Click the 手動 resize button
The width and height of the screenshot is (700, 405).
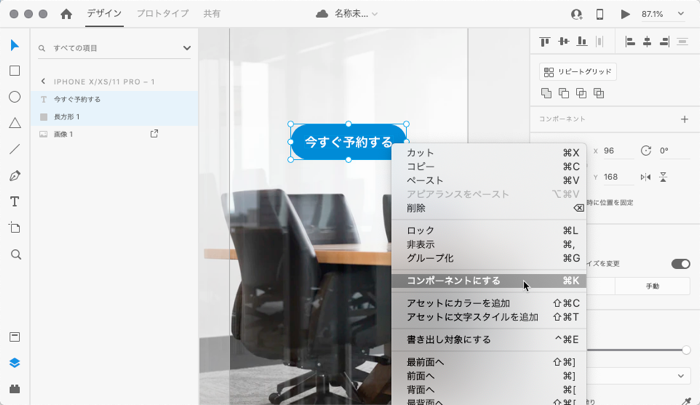[652, 286]
